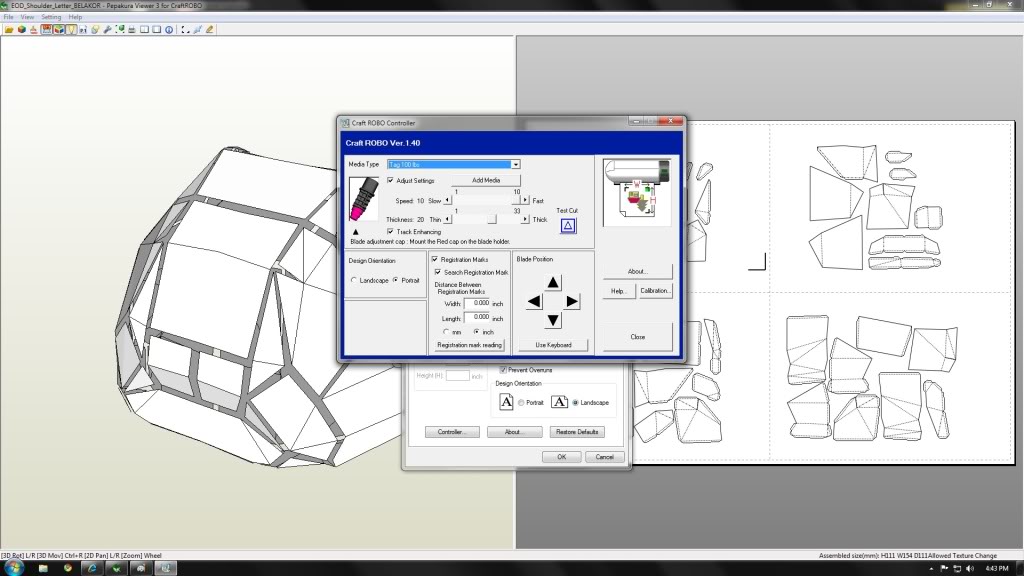Image resolution: width=1024 pixels, height=576 pixels.
Task: Click the blue craft cutter tool icon
Action: pos(197,29)
